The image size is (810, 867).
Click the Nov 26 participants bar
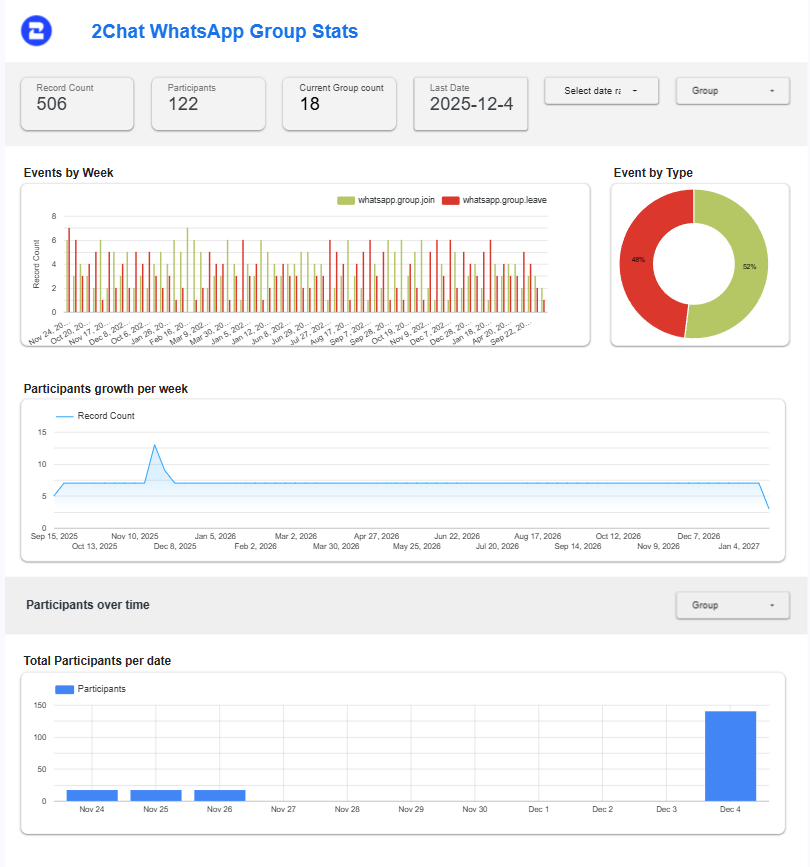coord(219,795)
